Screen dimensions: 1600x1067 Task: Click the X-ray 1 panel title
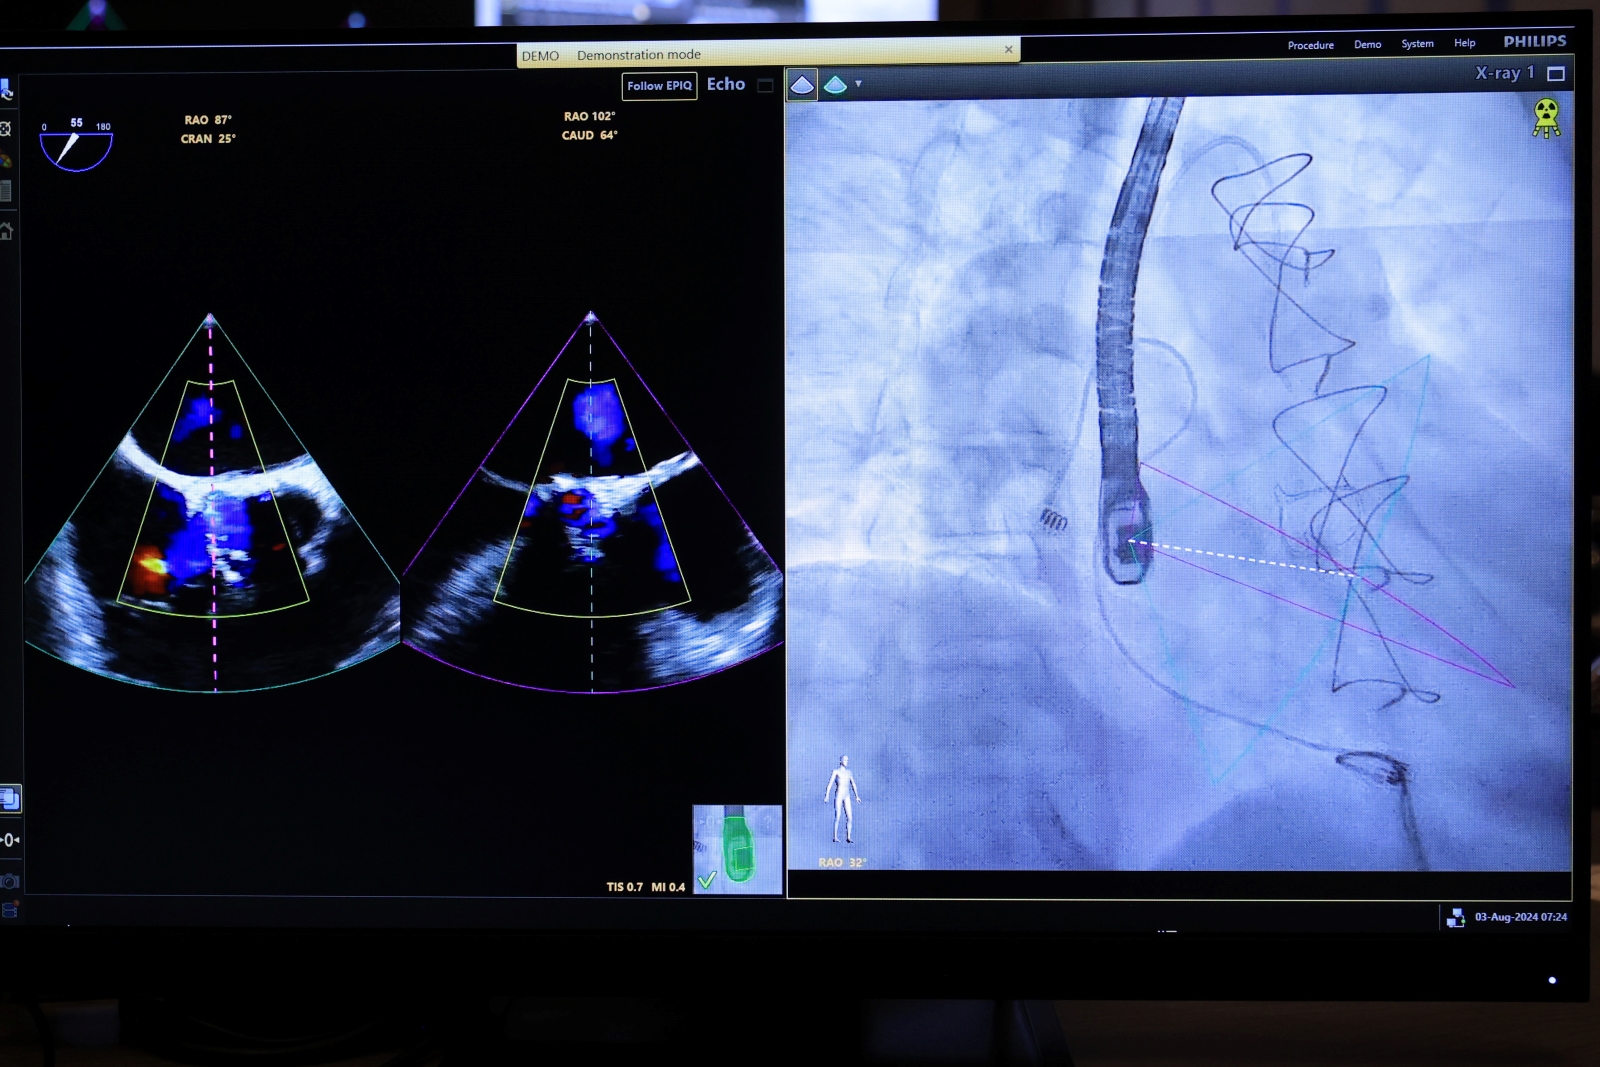[1504, 73]
